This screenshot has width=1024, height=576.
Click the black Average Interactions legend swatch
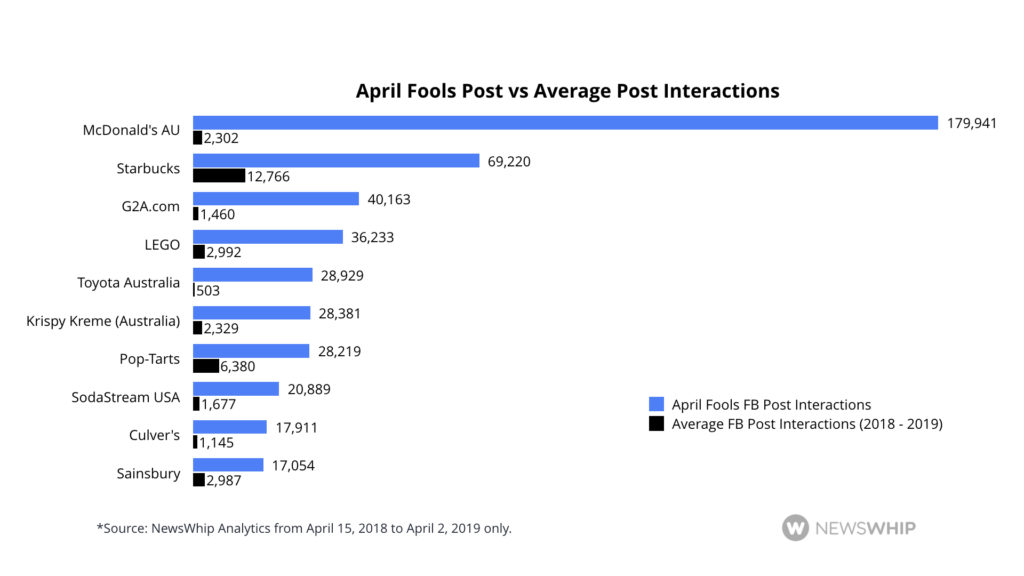pyautogui.click(x=656, y=423)
